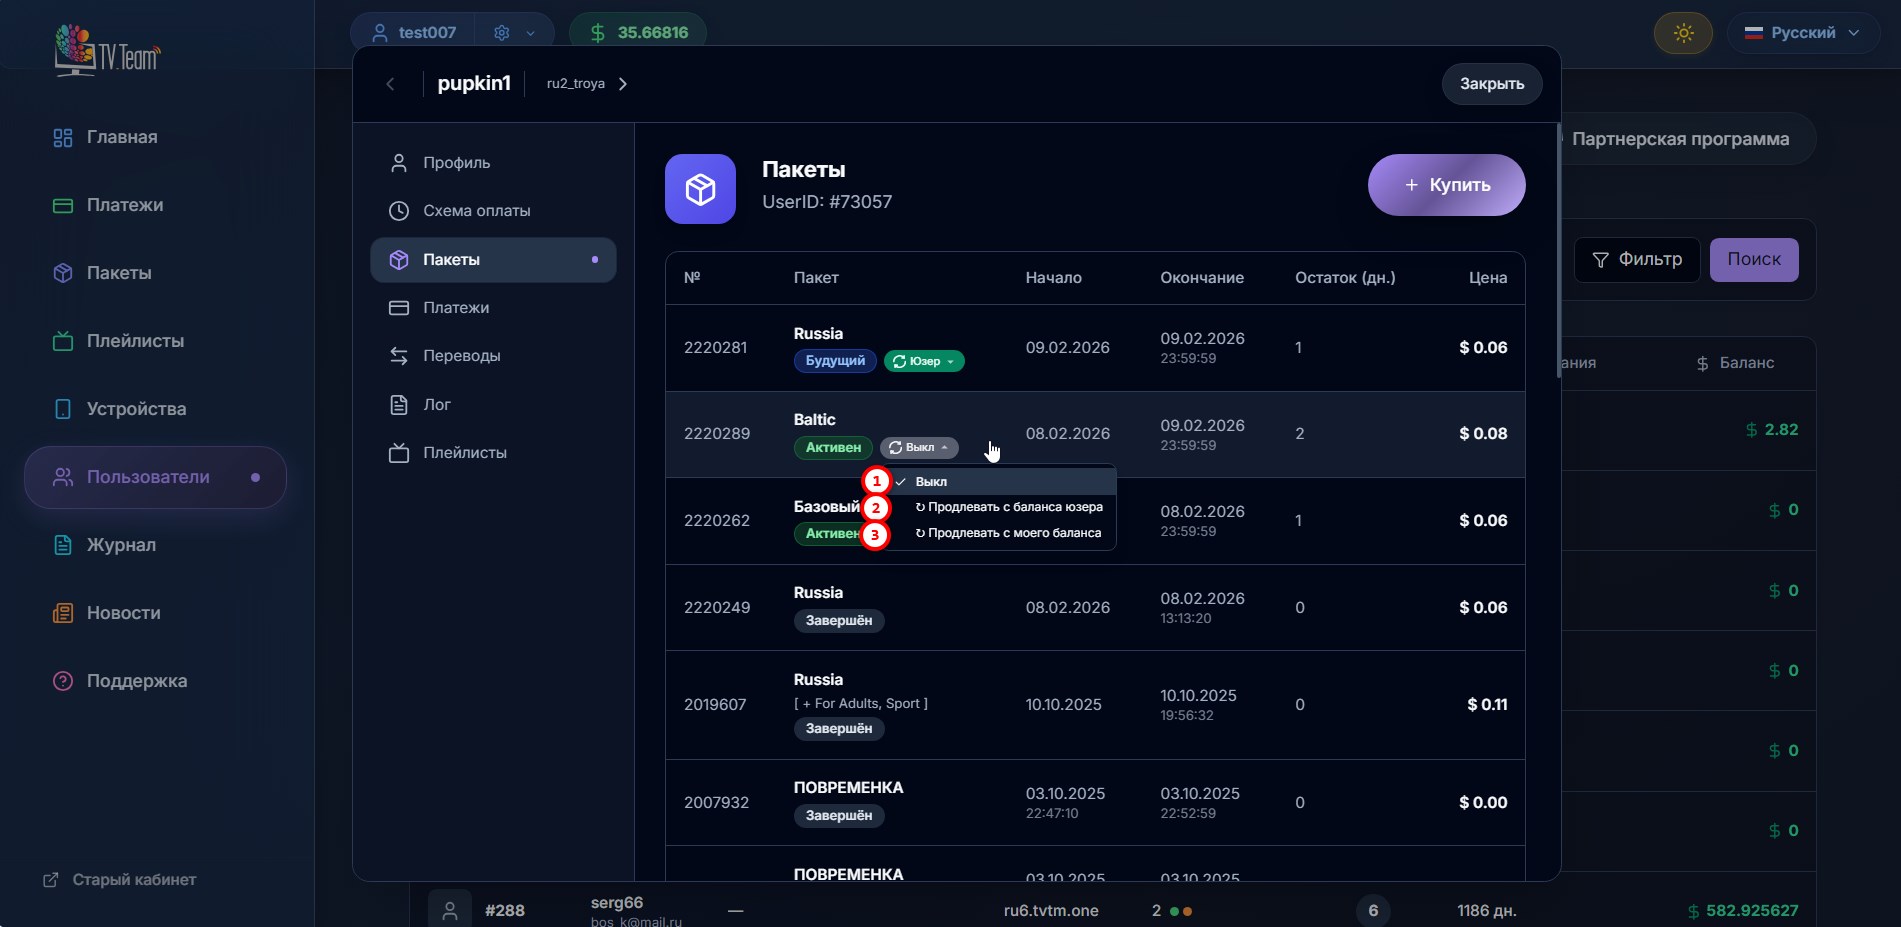Open the Русский language dropdown
Screen dimensions: 1901x927
[1802, 33]
